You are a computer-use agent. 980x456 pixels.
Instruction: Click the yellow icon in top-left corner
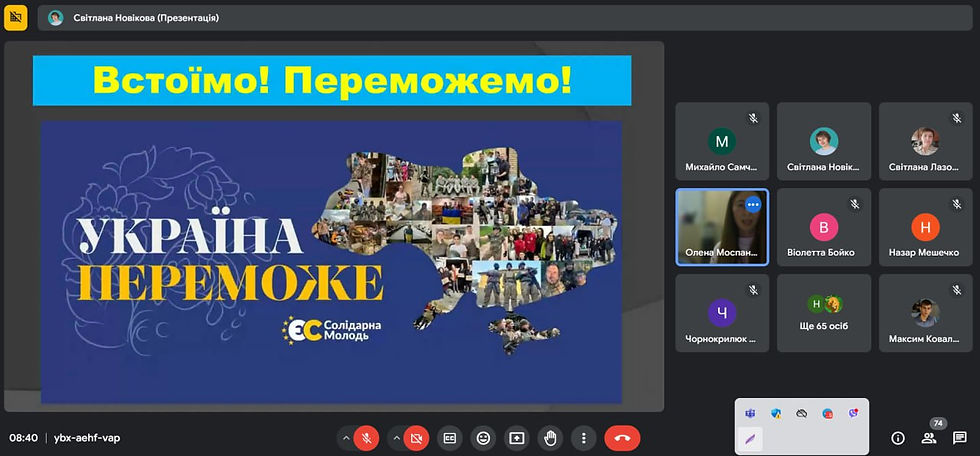pos(16,17)
